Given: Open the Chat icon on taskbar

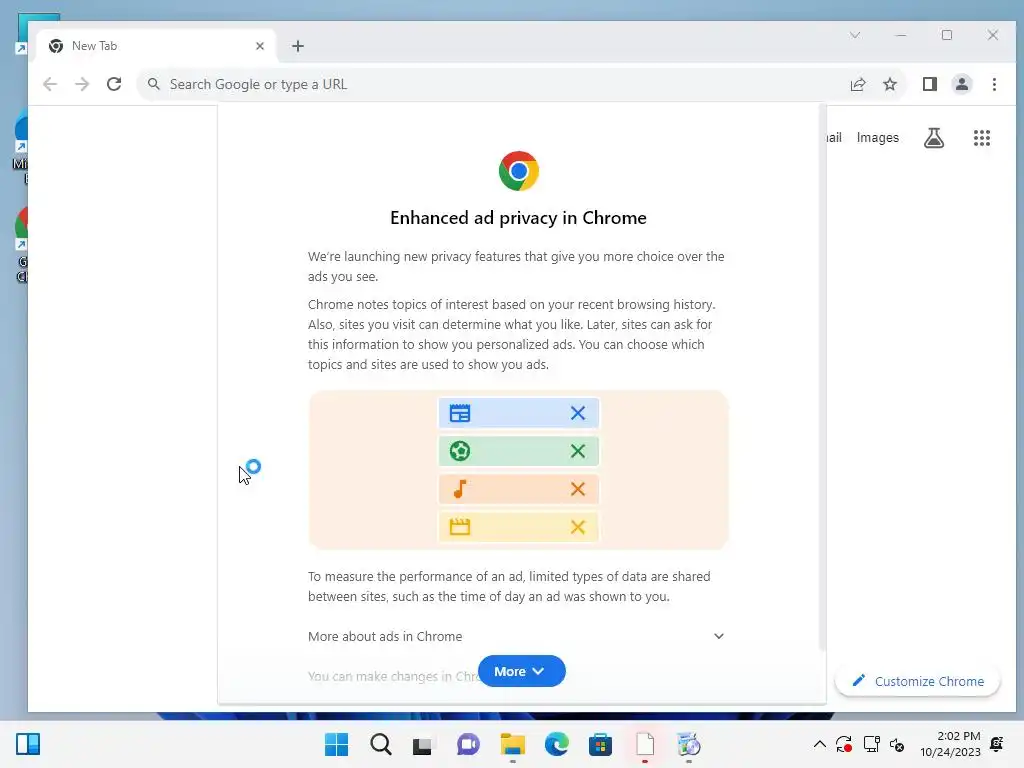Looking at the screenshot, I should pos(468,744).
